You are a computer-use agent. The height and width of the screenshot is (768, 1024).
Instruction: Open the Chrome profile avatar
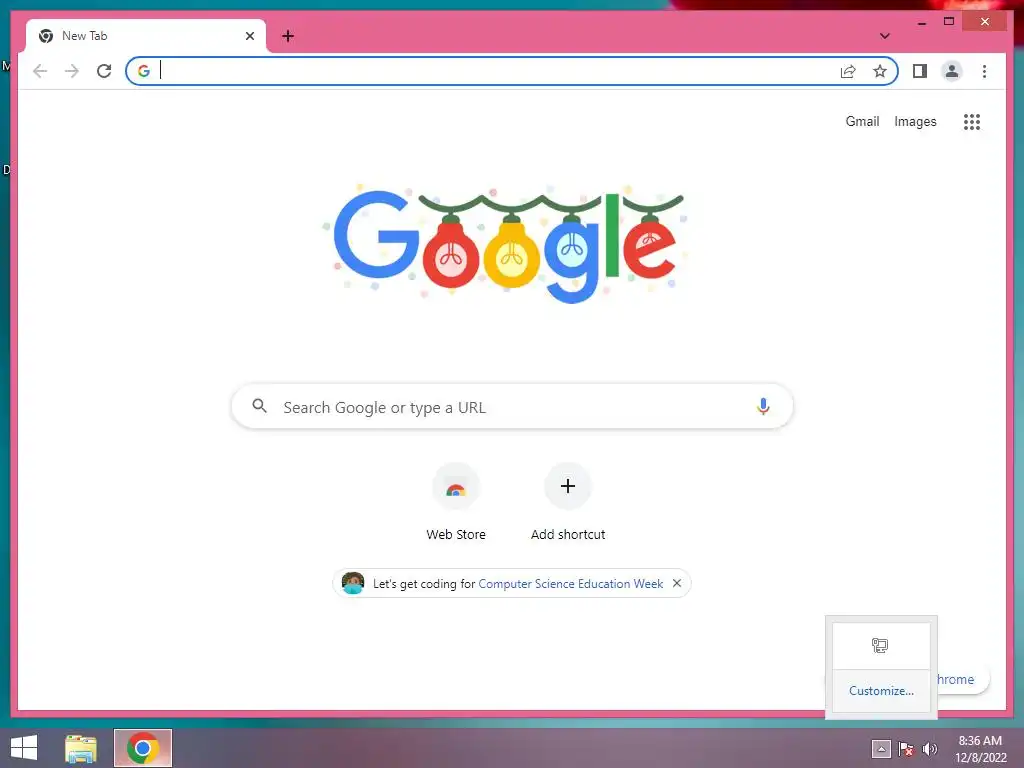(952, 71)
